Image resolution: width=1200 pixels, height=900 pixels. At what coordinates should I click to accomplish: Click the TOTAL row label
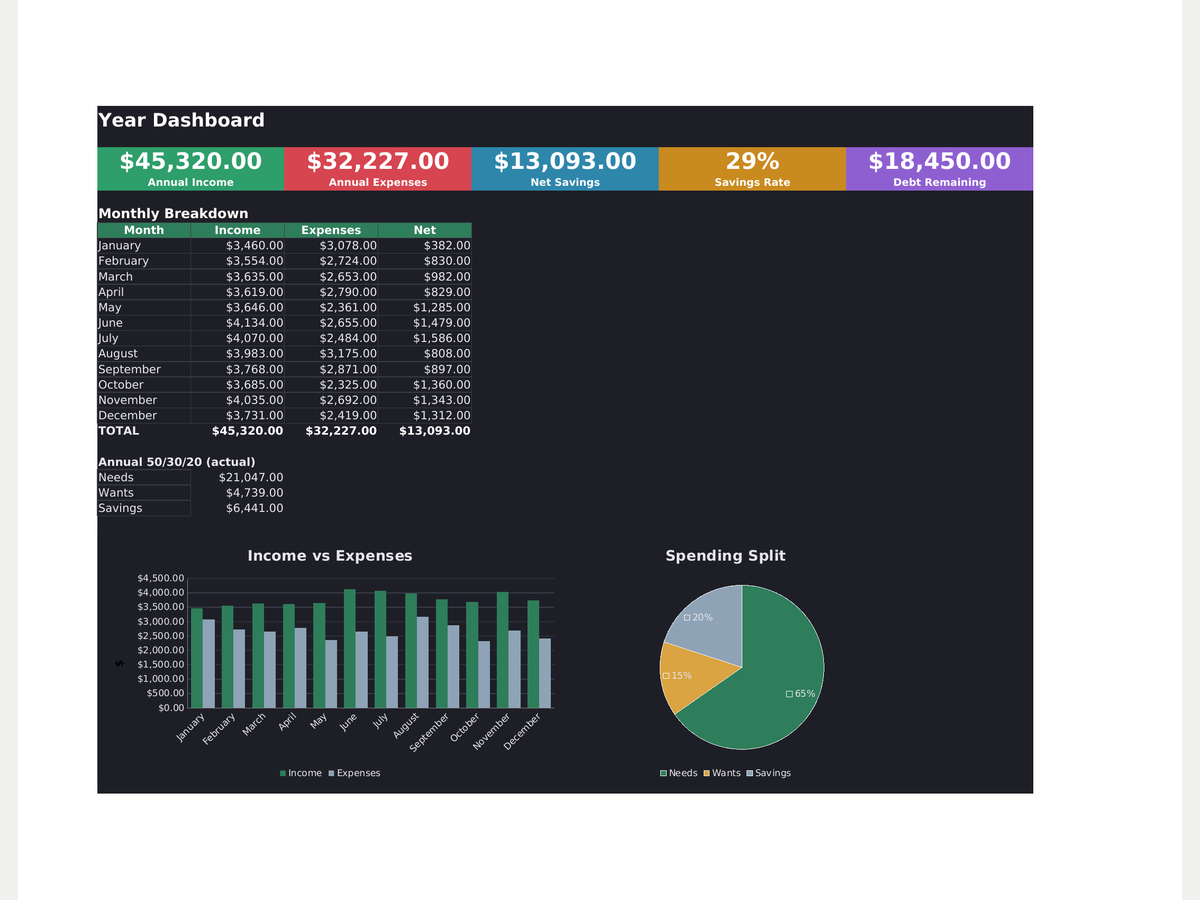click(144, 431)
